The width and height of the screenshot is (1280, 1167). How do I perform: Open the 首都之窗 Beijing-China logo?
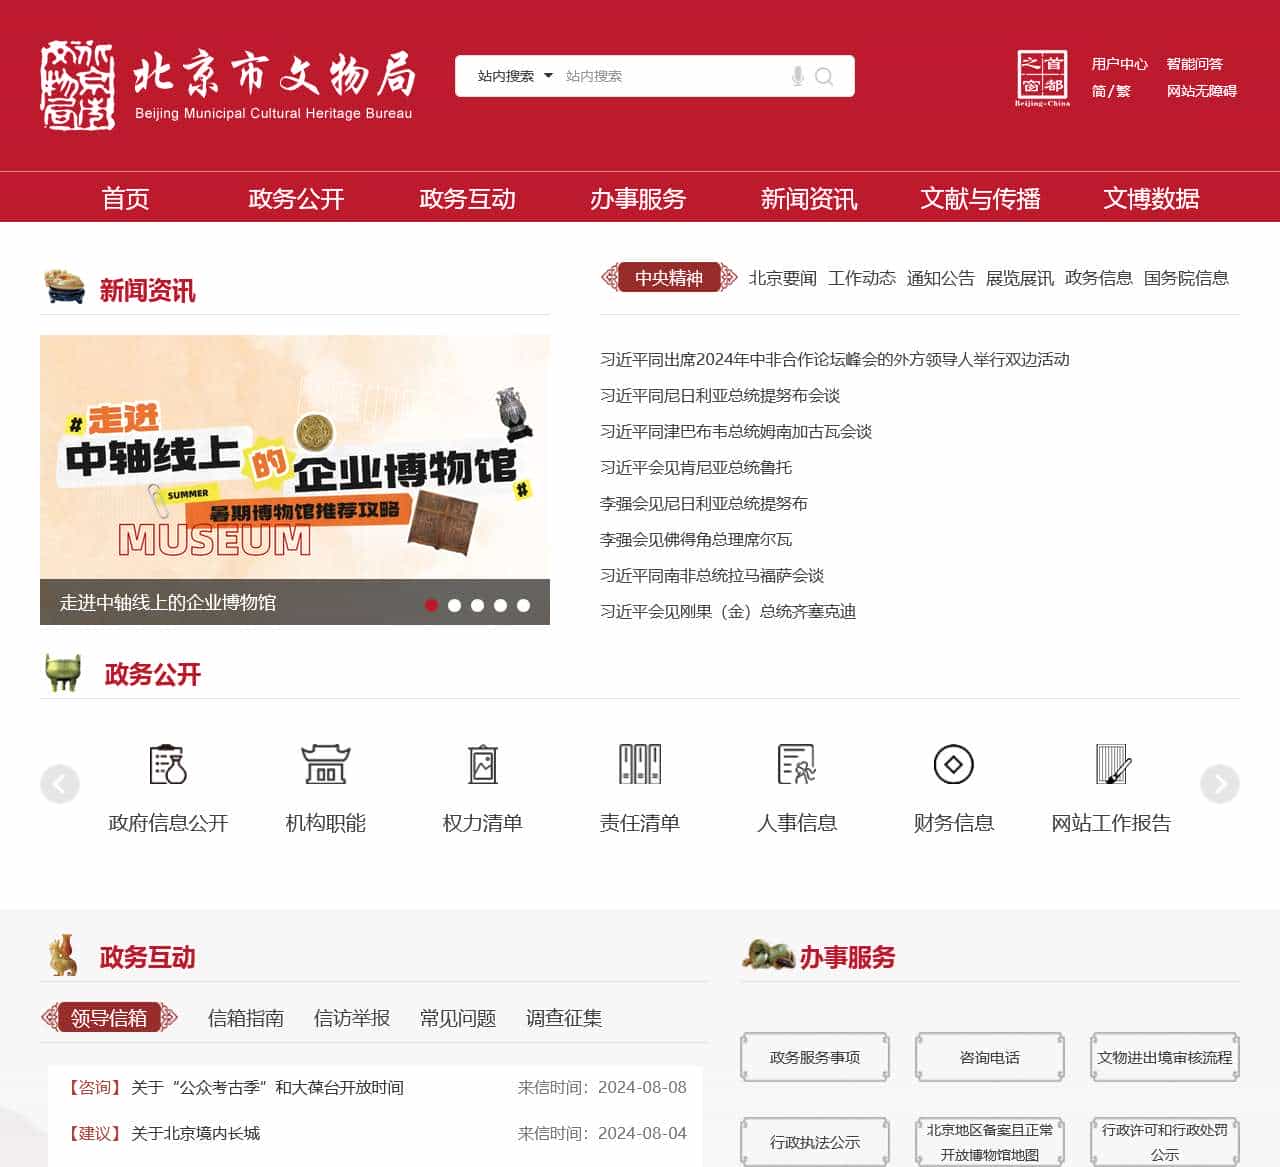click(x=1042, y=78)
